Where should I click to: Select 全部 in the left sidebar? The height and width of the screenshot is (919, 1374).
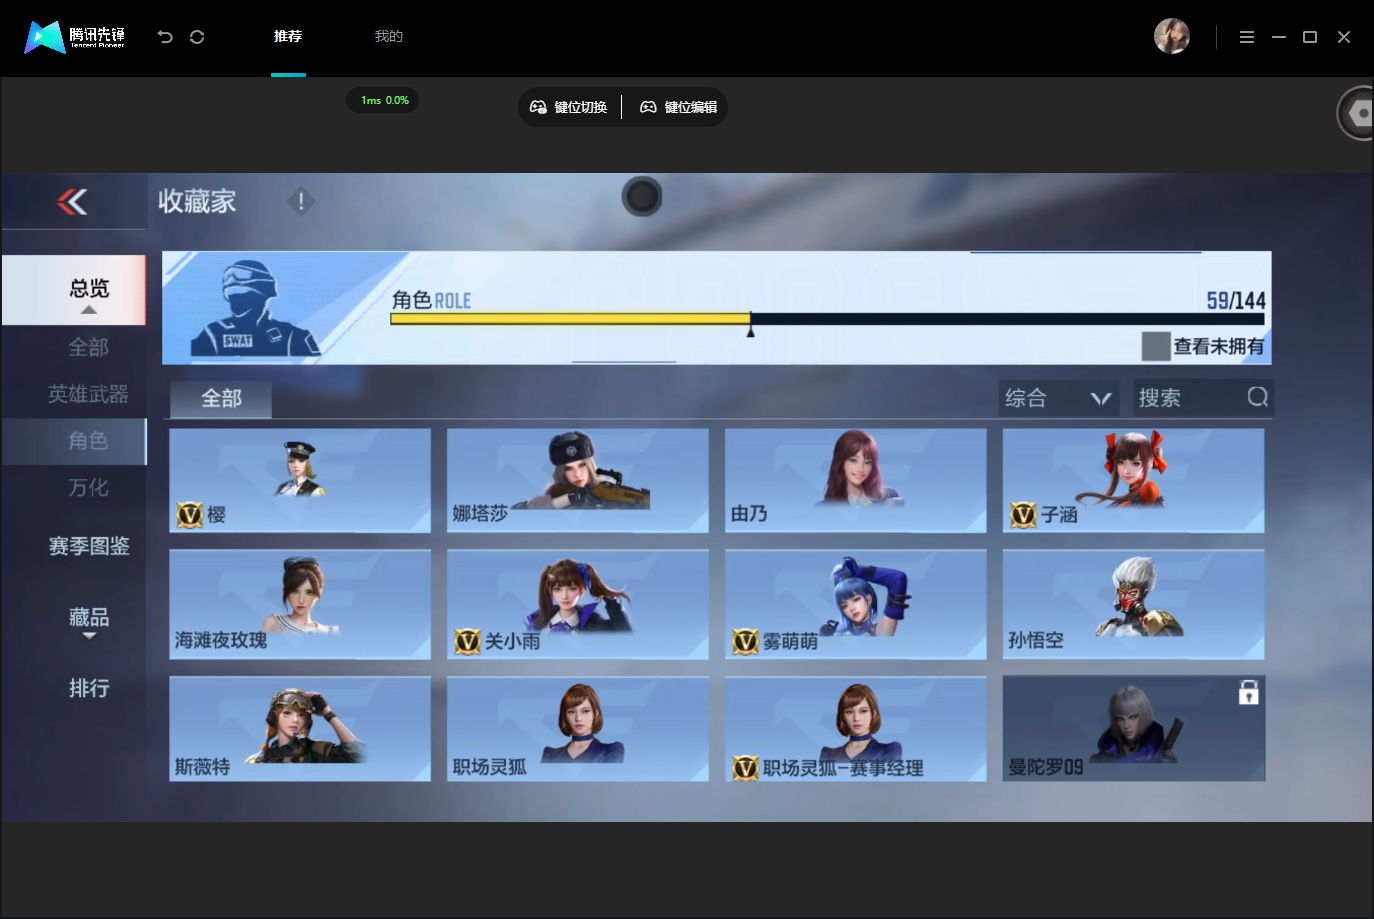pos(88,347)
